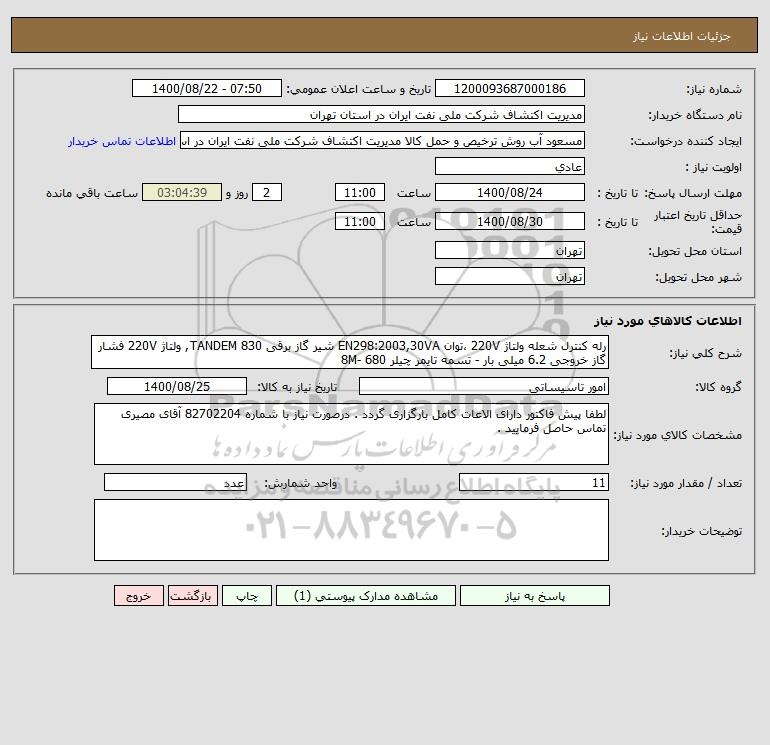Click the header title جزئیات اطلاعات نیاز
770x745 pixels.
coord(682,36)
